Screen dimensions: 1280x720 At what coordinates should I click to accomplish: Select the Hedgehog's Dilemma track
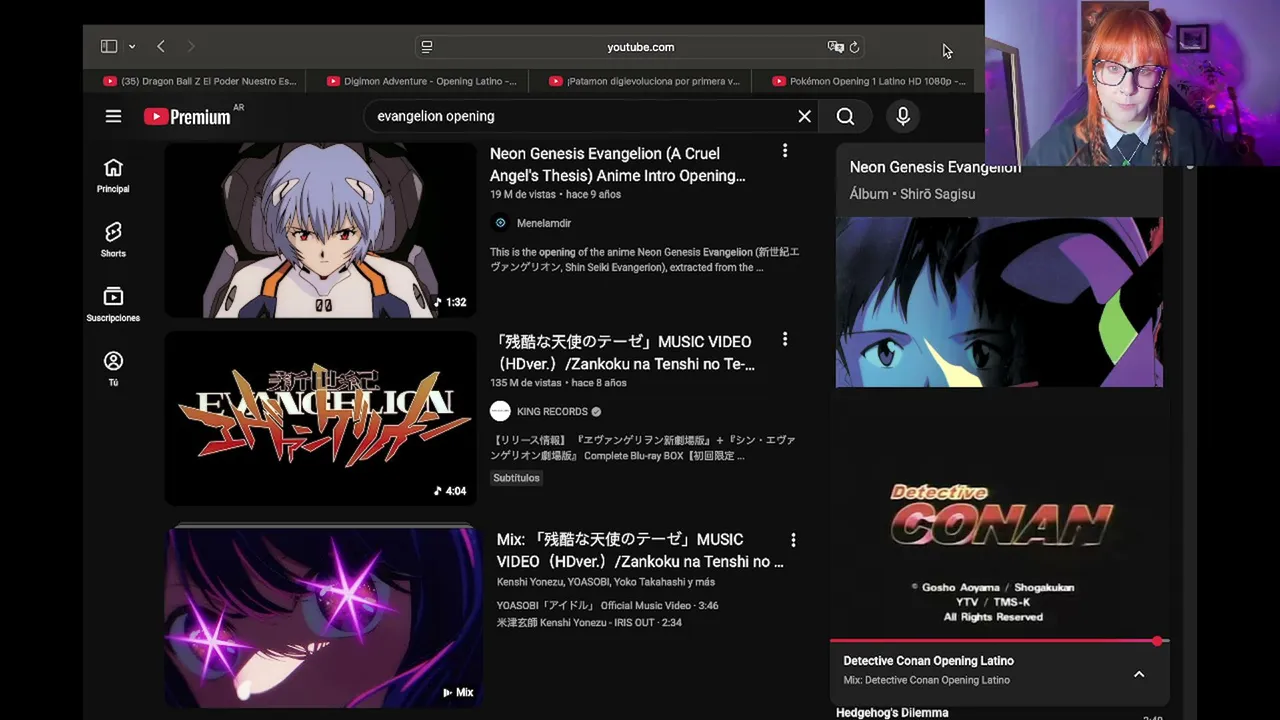[892, 713]
